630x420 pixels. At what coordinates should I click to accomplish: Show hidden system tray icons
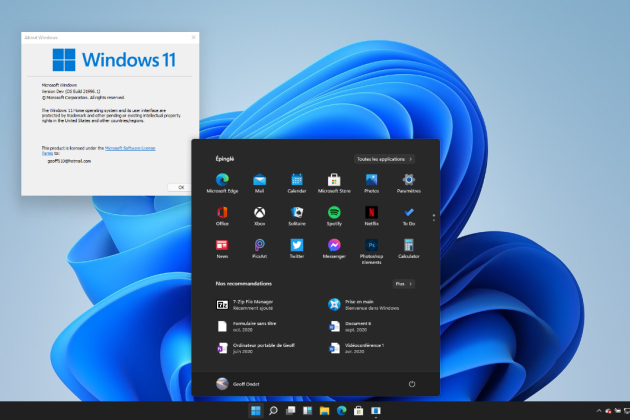click(x=599, y=411)
